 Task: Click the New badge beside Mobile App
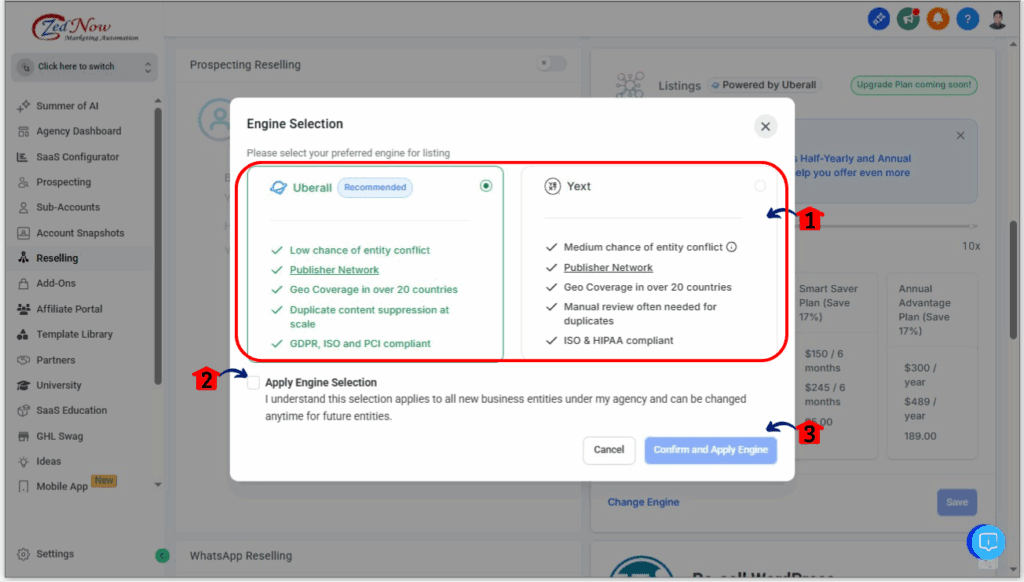click(104, 481)
